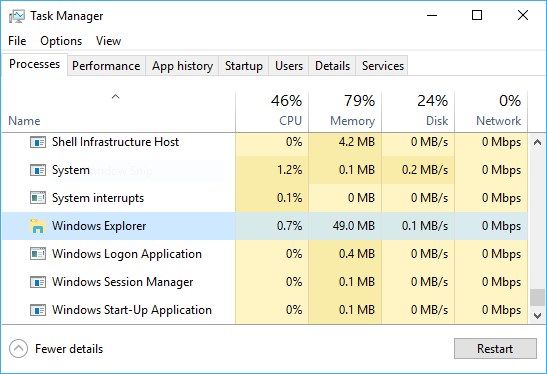Click the scrollbar down arrow in process list

click(x=538, y=316)
